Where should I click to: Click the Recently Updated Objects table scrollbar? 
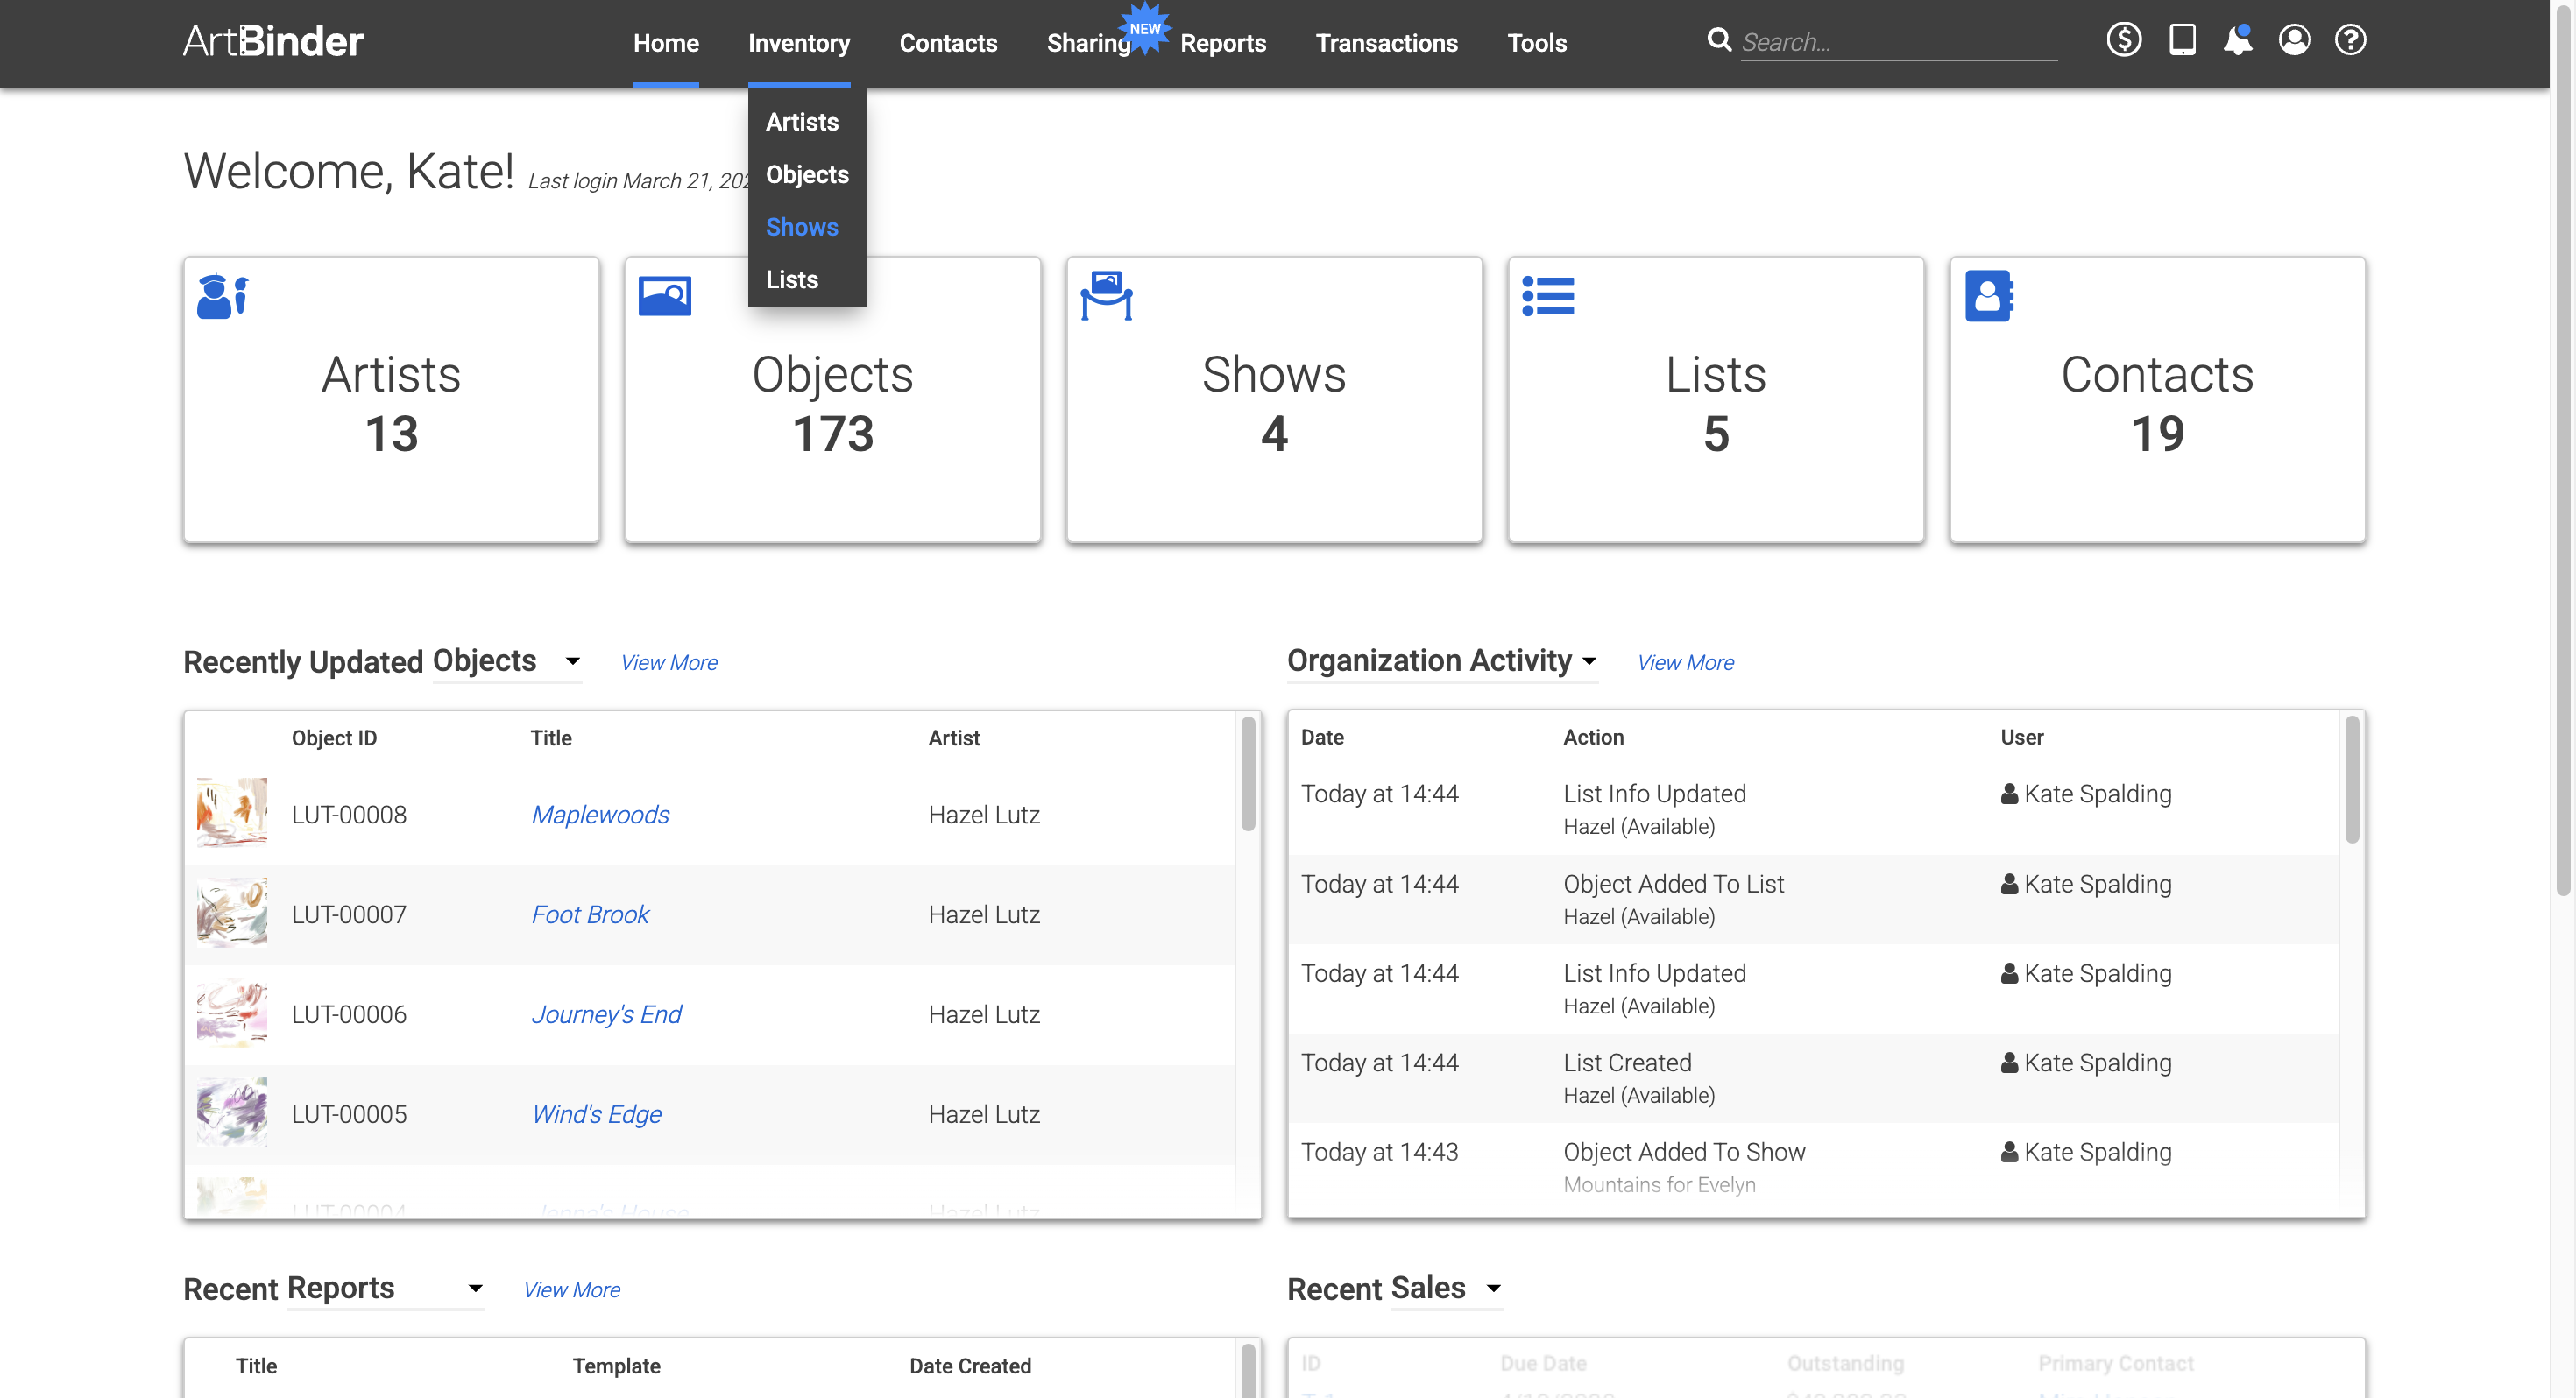(1248, 774)
